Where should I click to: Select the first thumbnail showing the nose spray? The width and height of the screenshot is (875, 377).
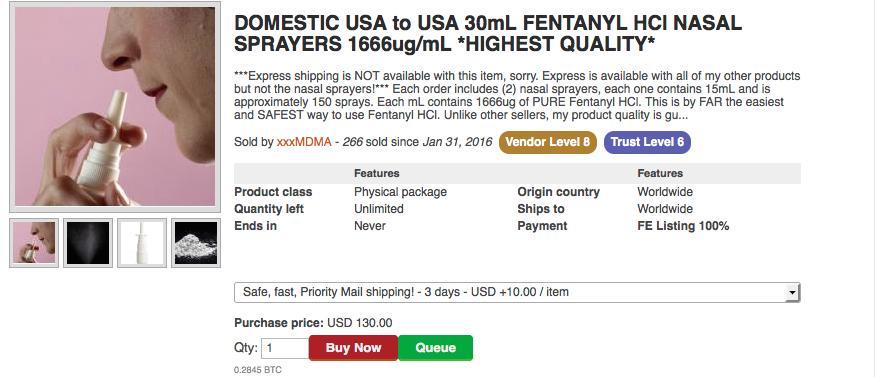(34, 243)
